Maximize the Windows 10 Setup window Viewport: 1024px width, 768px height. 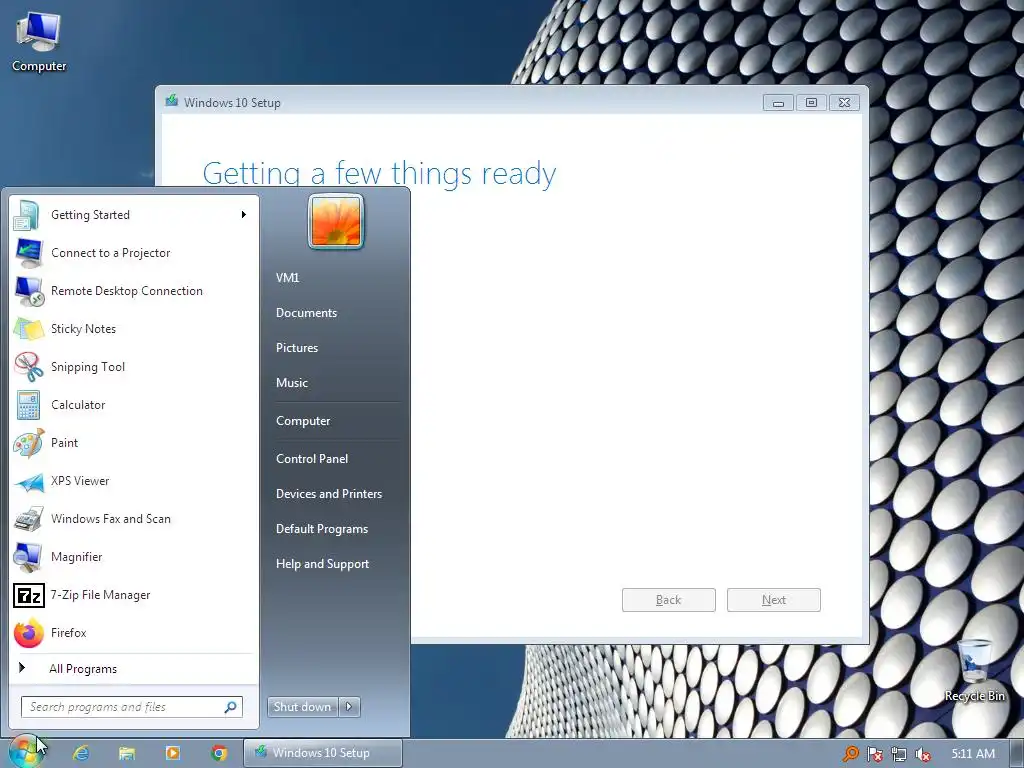(811, 103)
